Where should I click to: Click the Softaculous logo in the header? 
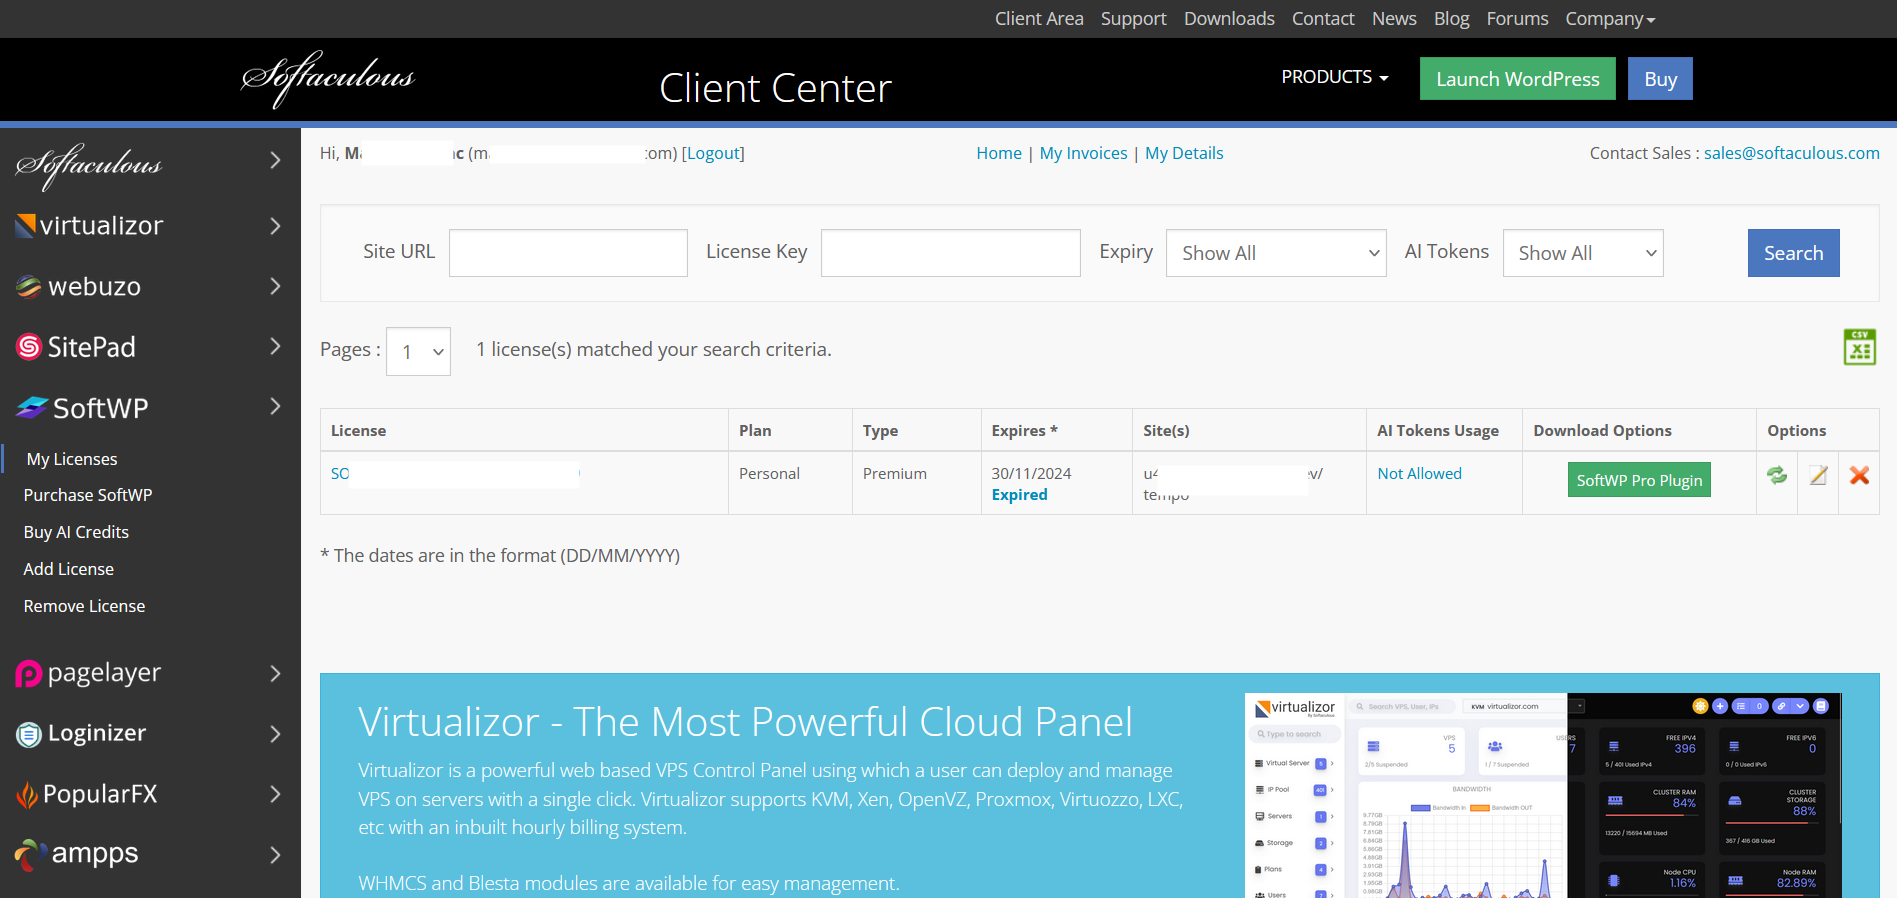pos(328,78)
